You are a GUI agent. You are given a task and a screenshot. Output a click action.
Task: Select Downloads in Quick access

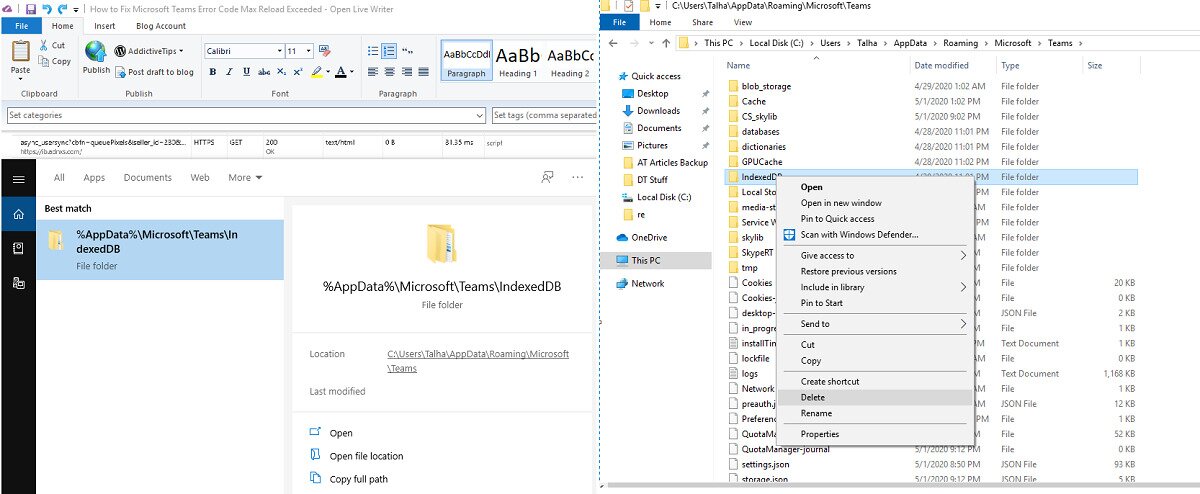pos(658,111)
